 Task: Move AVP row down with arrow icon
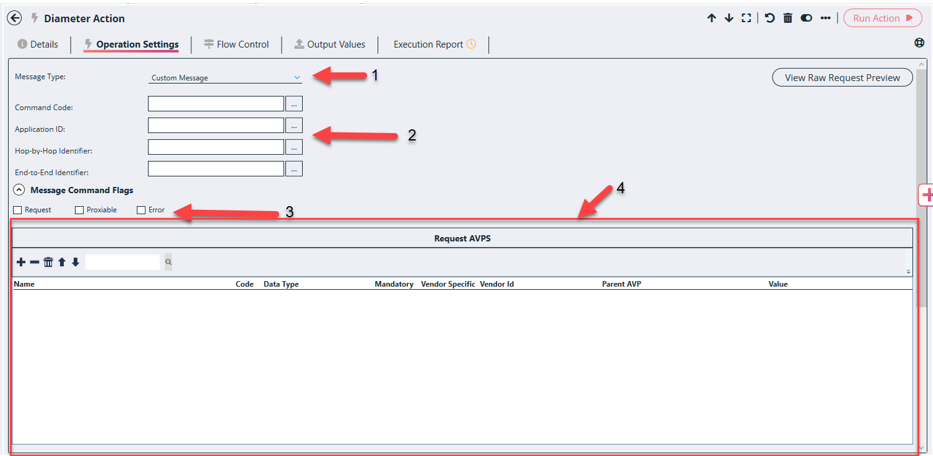pyautogui.click(x=75, y=262)
